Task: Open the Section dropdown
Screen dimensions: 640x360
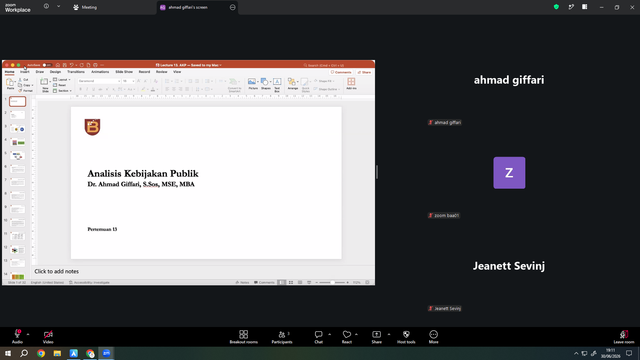Action: click(x=62, y=91)
